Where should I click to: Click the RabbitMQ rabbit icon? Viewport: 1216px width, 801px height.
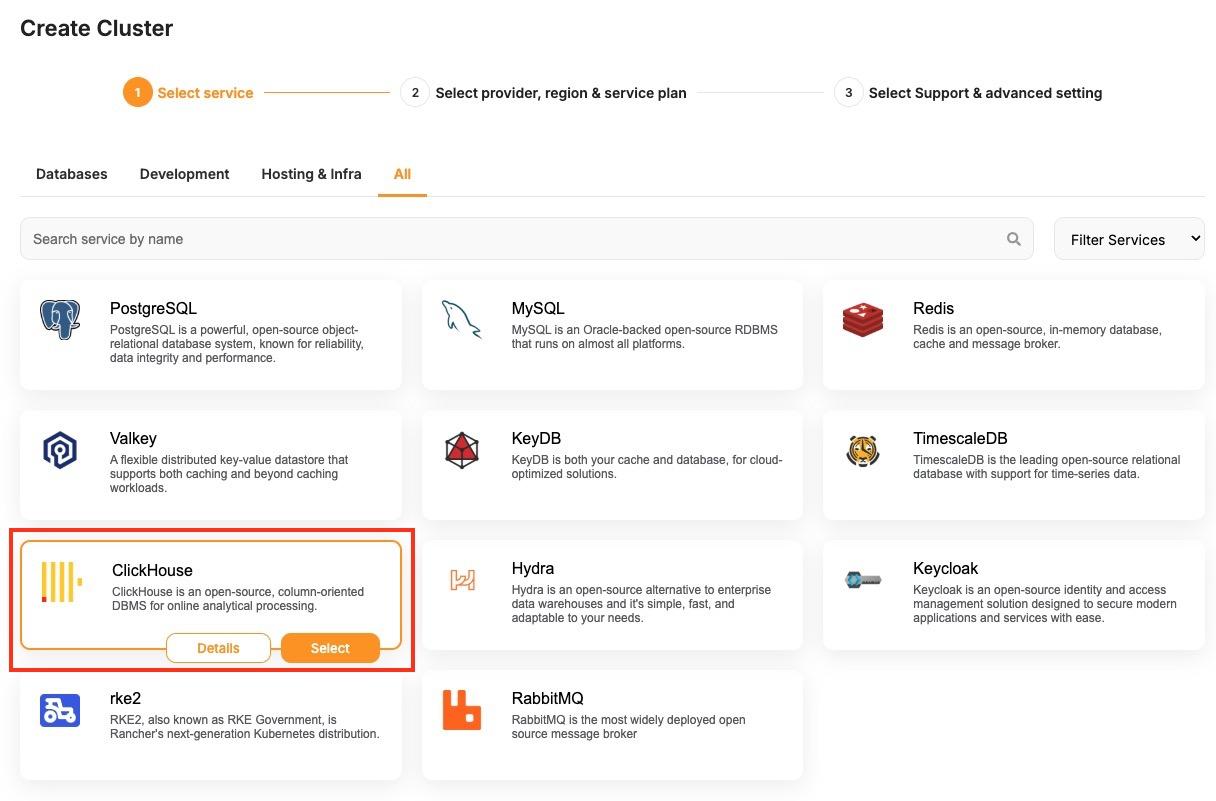pyautogui.click(x=462, y=710)
